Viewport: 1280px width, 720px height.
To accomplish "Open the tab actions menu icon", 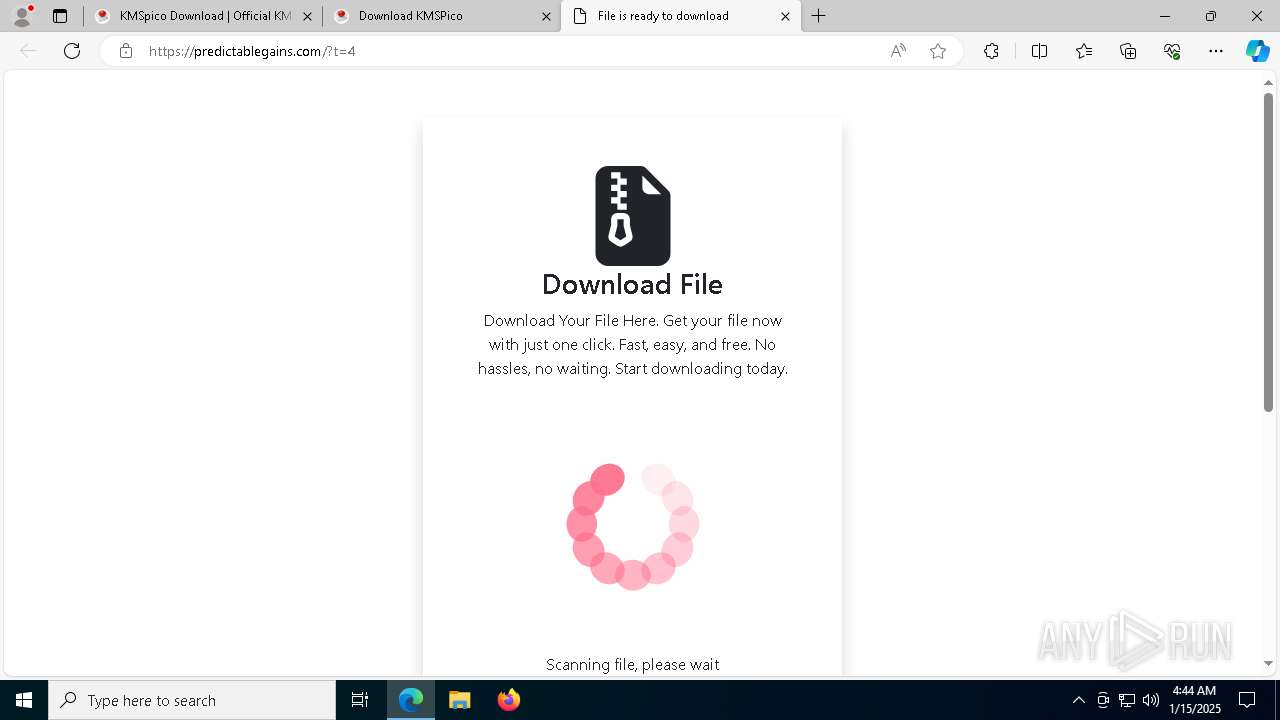I will [x=60, y=16].
